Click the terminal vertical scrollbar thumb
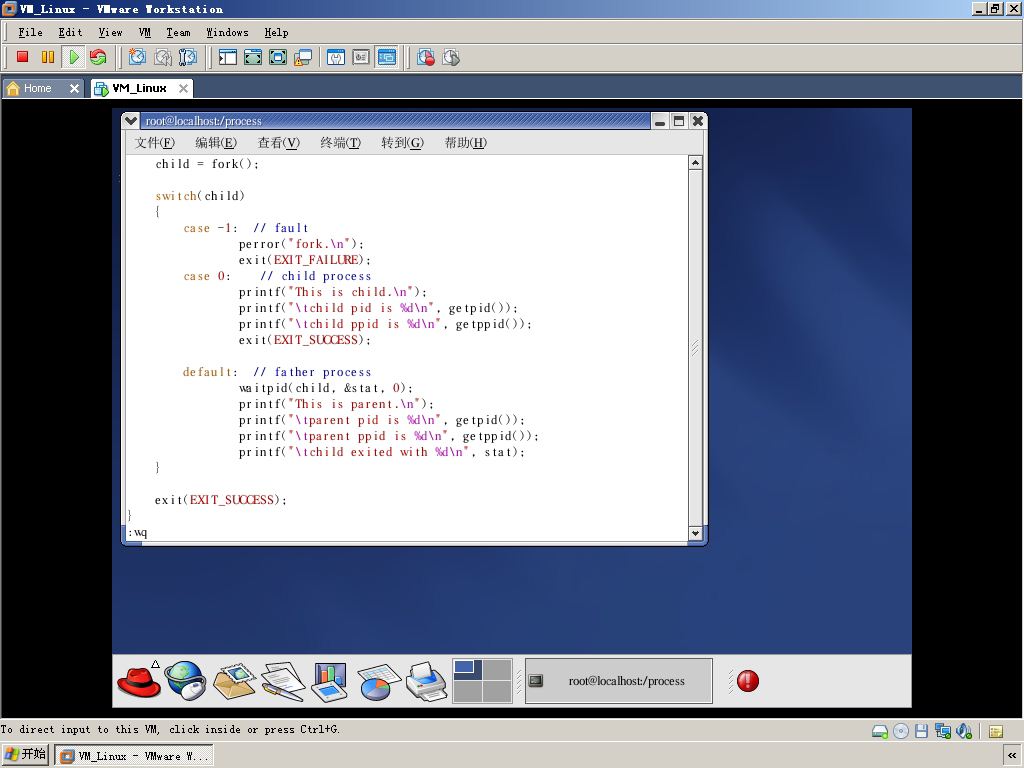Viewport: 1024px width, 768px height. click(x=696, y=348)
